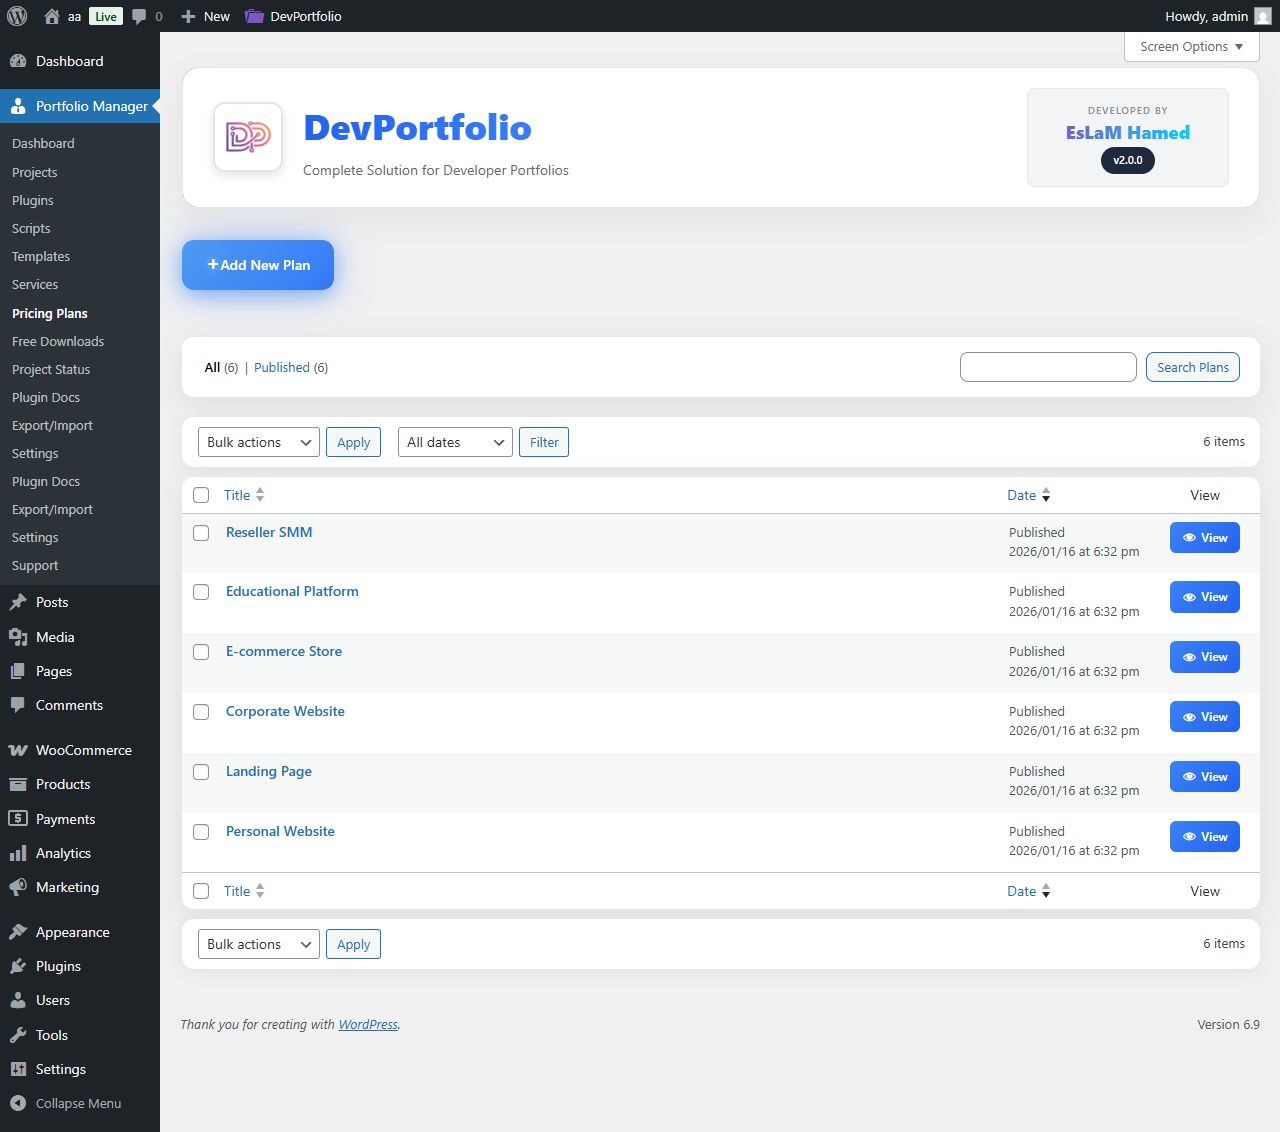Screen dimensions: 1280x1132
Task: Open Services submenu item
Action: pyautogui.click(x=35, y=284)
